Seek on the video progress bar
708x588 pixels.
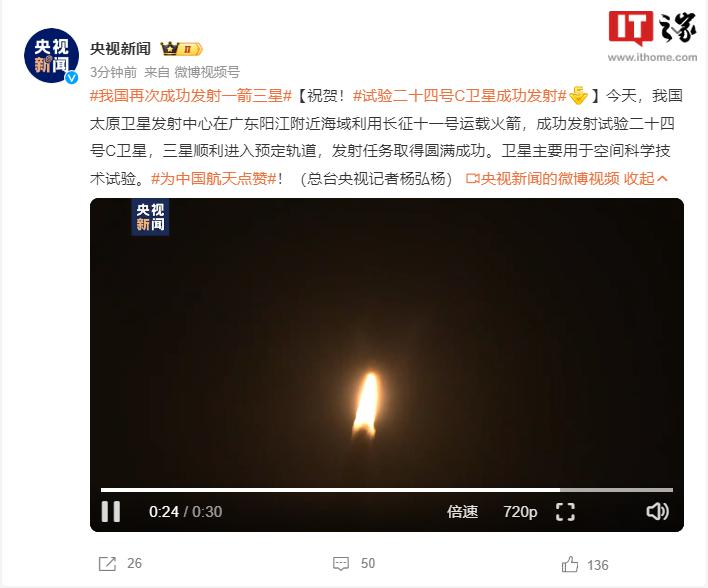tap(387, 490)
